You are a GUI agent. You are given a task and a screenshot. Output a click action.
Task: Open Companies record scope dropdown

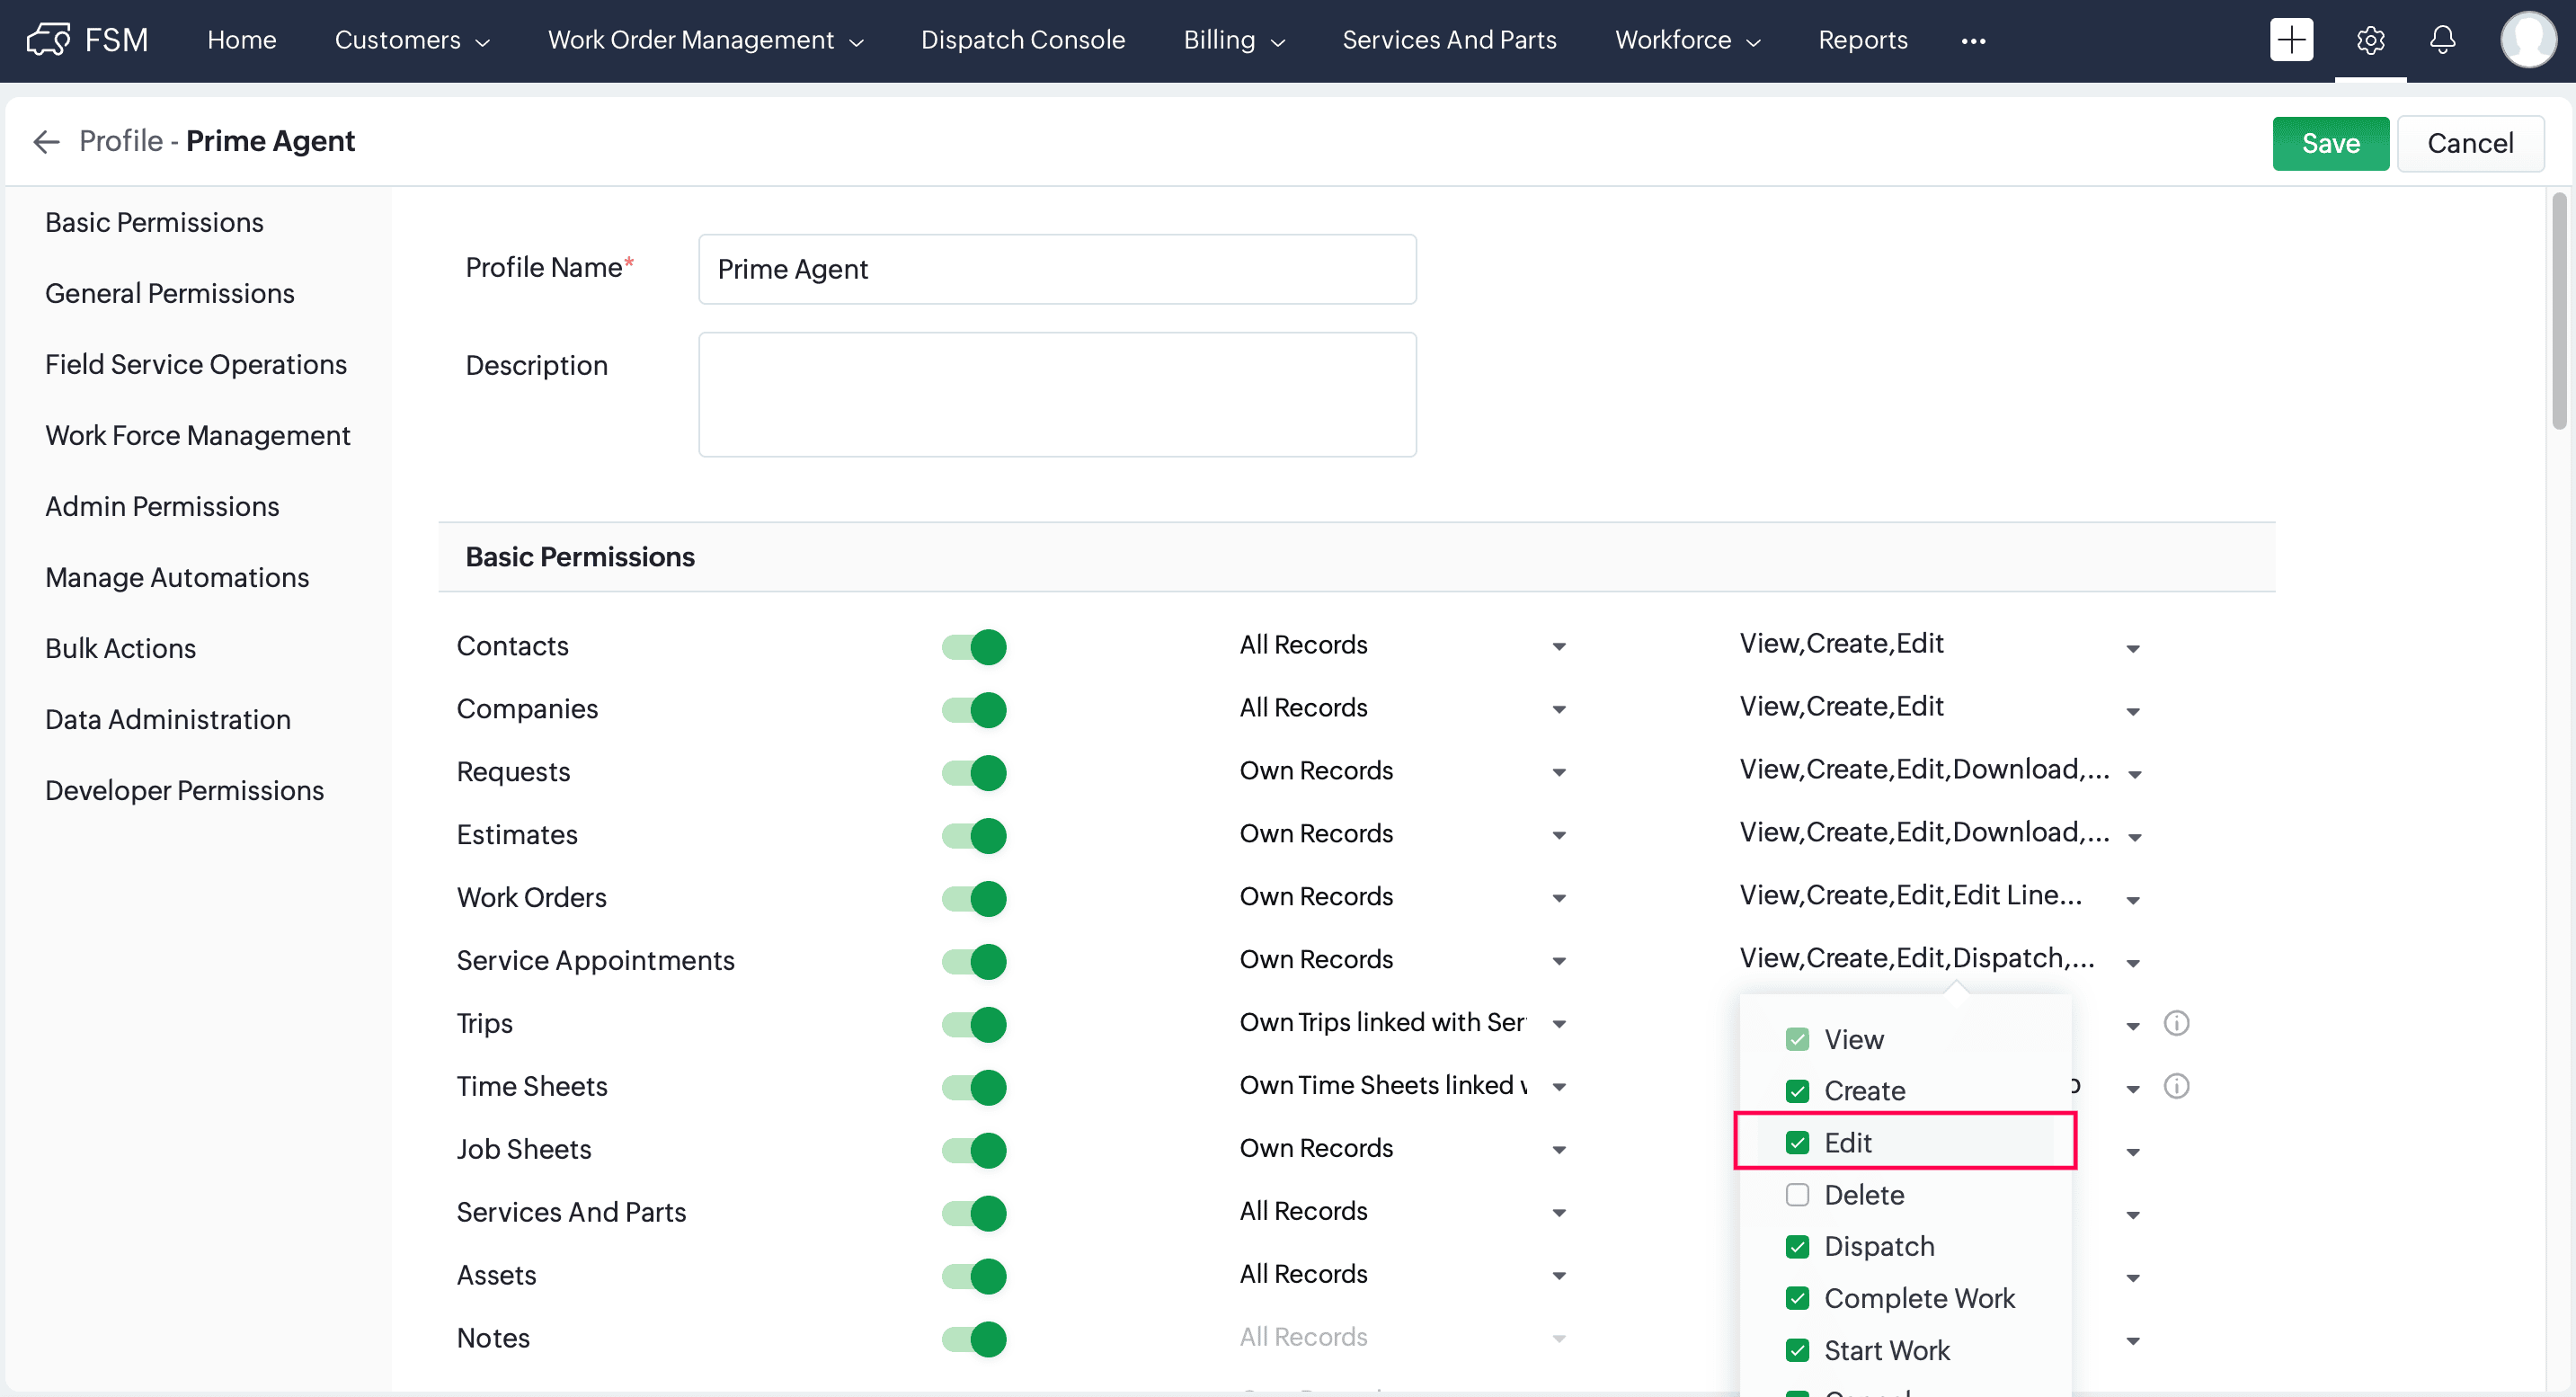(1403, 709)
